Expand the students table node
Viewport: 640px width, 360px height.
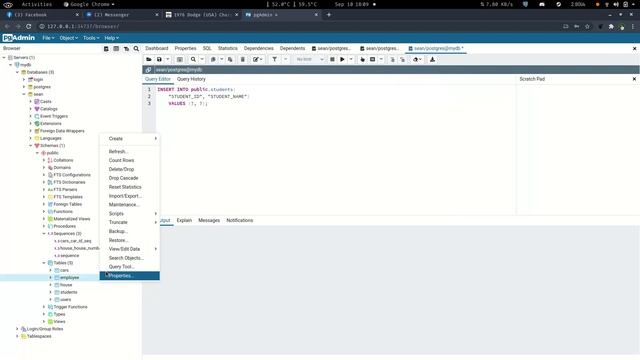[x=51, y=292]
